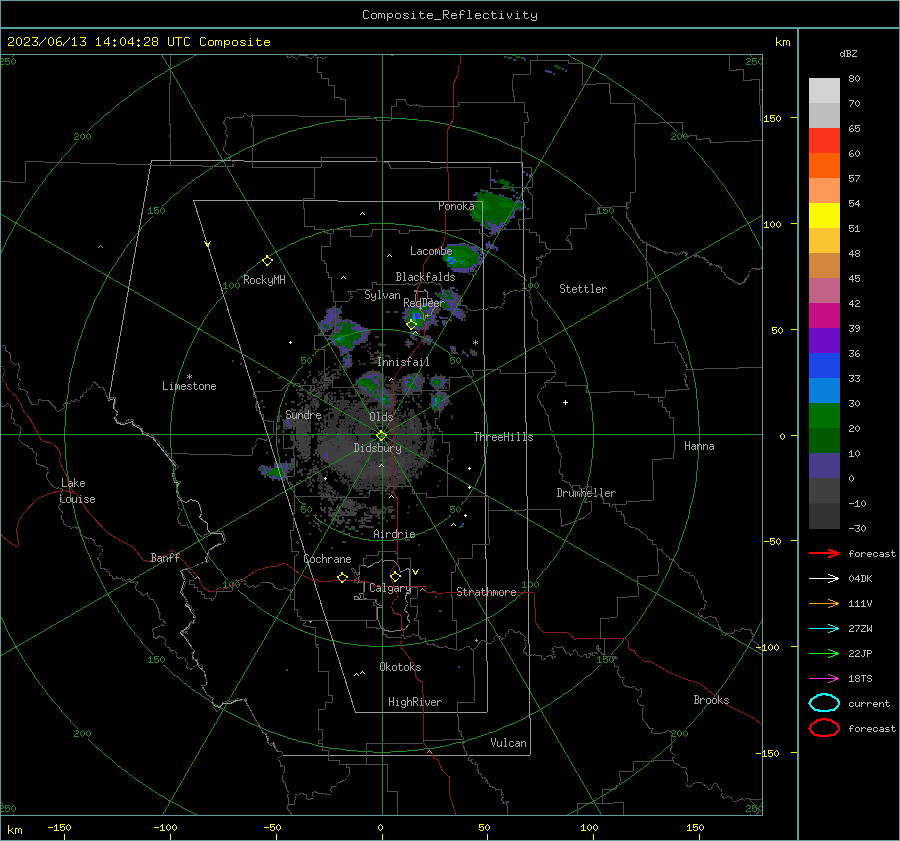900x841 pixels.
Task: Click the yellow diamond marker below Cochrane
Action: [342, 578]
